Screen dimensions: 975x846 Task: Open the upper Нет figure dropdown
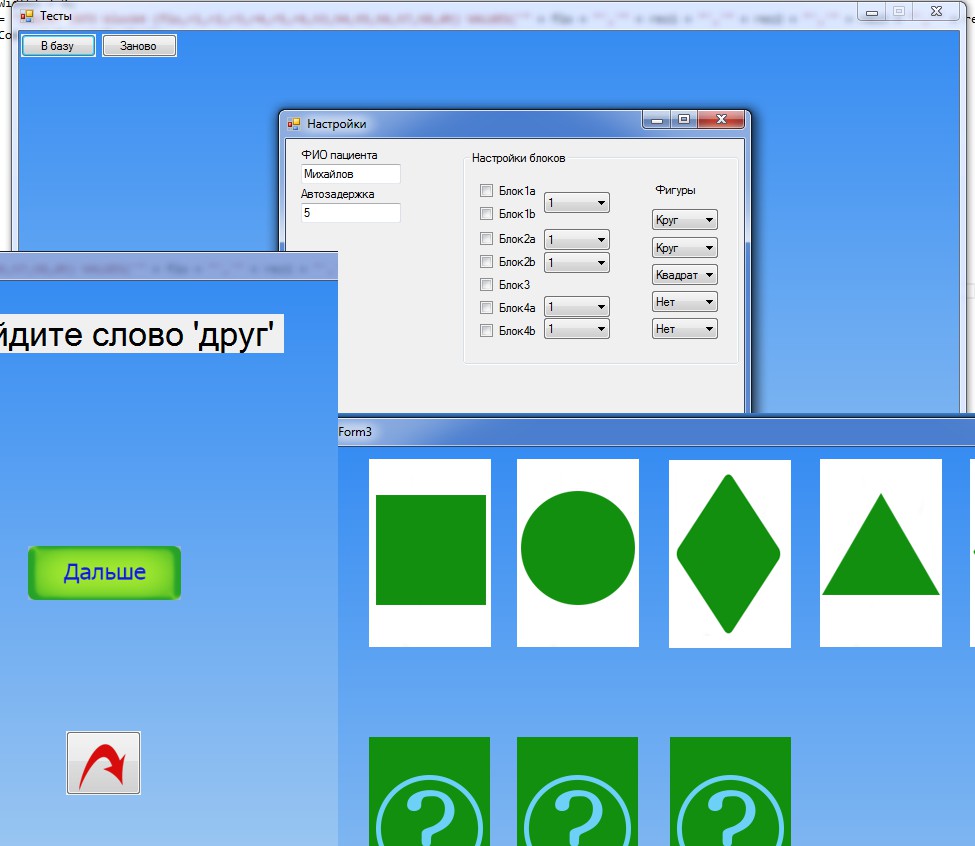(x=685, y=301)
